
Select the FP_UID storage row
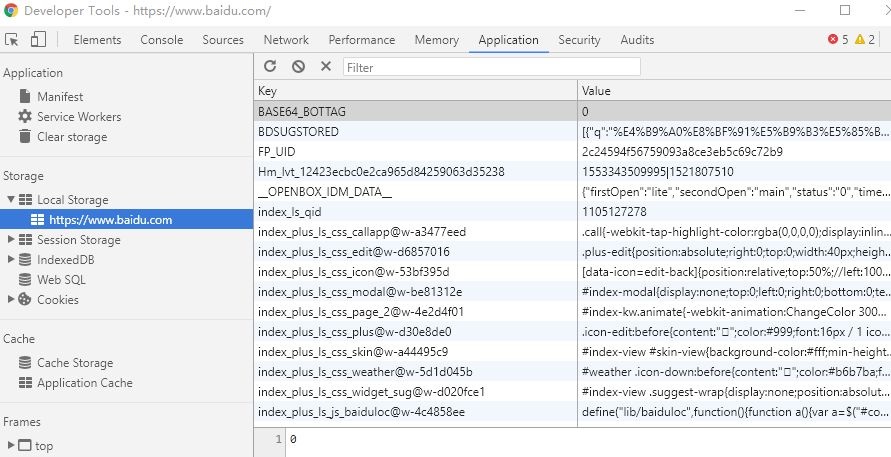coord(415,152)
